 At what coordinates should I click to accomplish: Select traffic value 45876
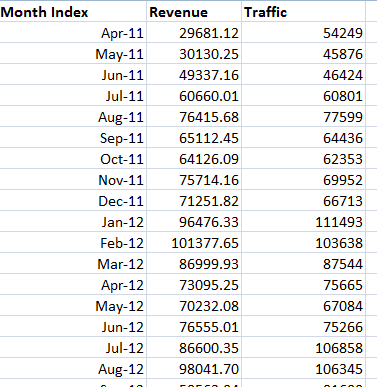pos(303,54)
